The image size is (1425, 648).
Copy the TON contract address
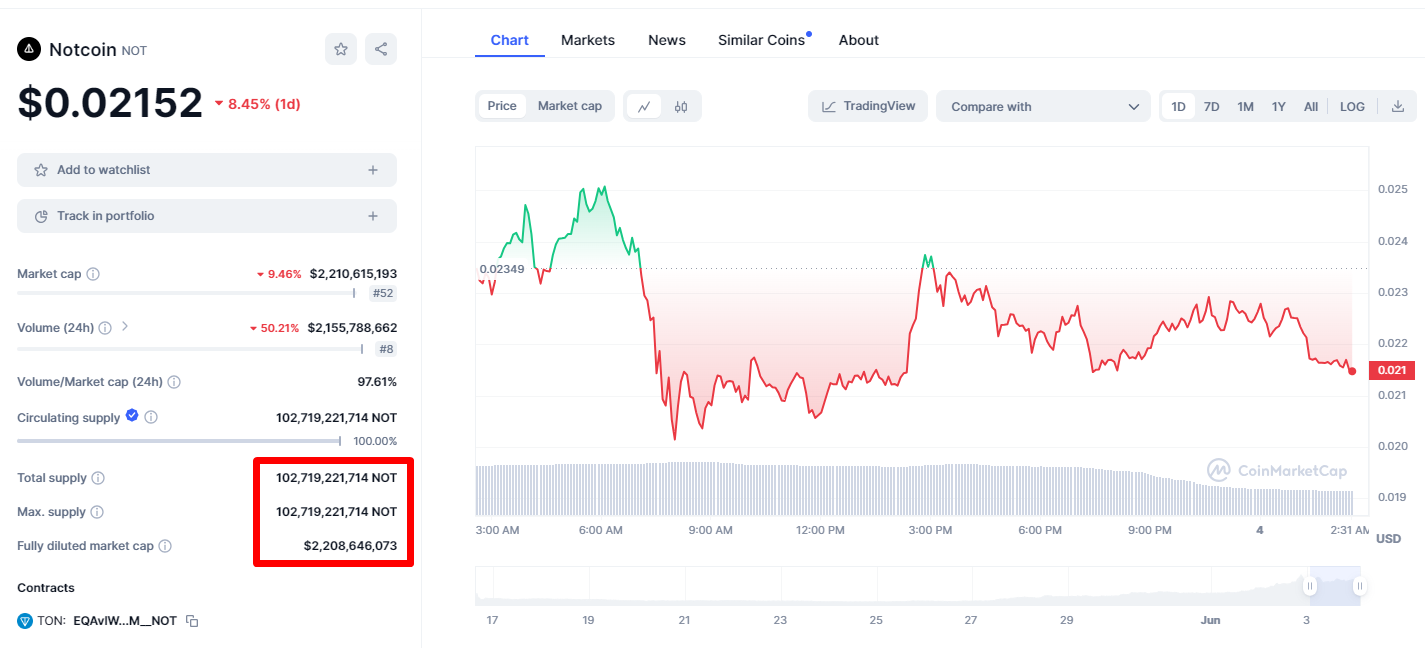coord(192,621)
